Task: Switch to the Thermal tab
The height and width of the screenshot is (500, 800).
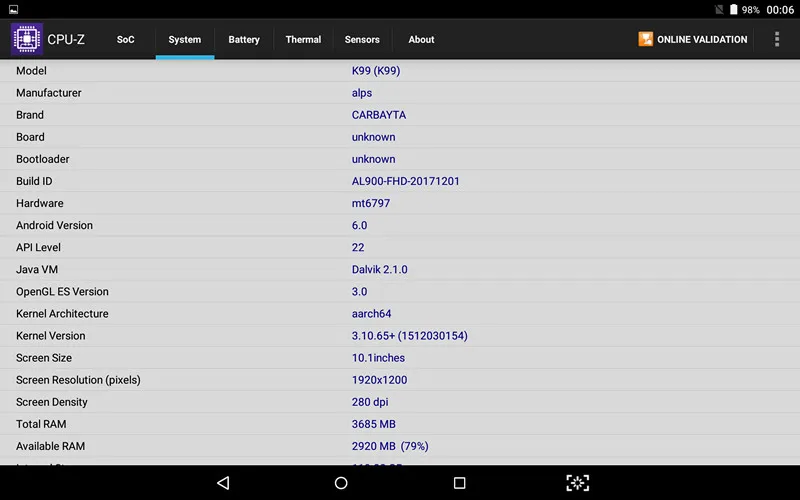Action: (x=303, y=39)
